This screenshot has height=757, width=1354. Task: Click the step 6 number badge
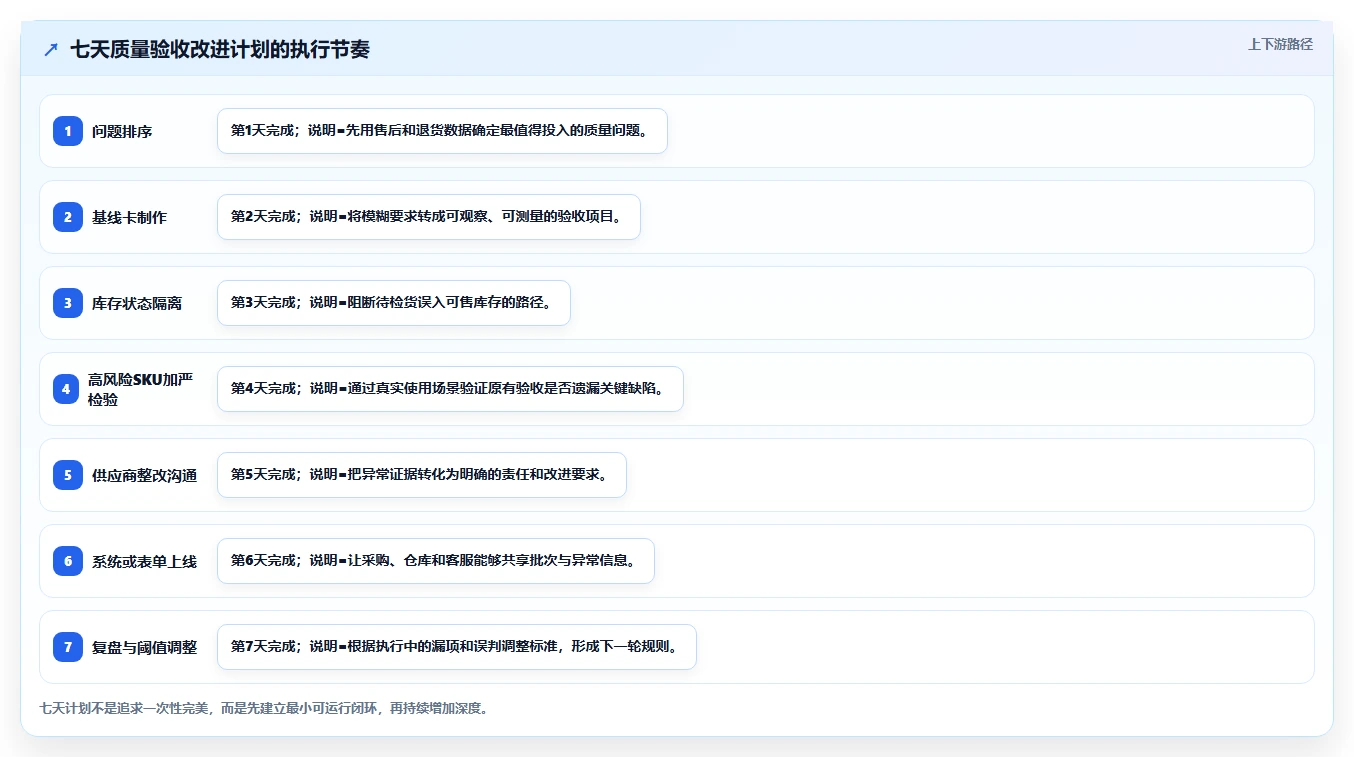[x=68, y=561]
